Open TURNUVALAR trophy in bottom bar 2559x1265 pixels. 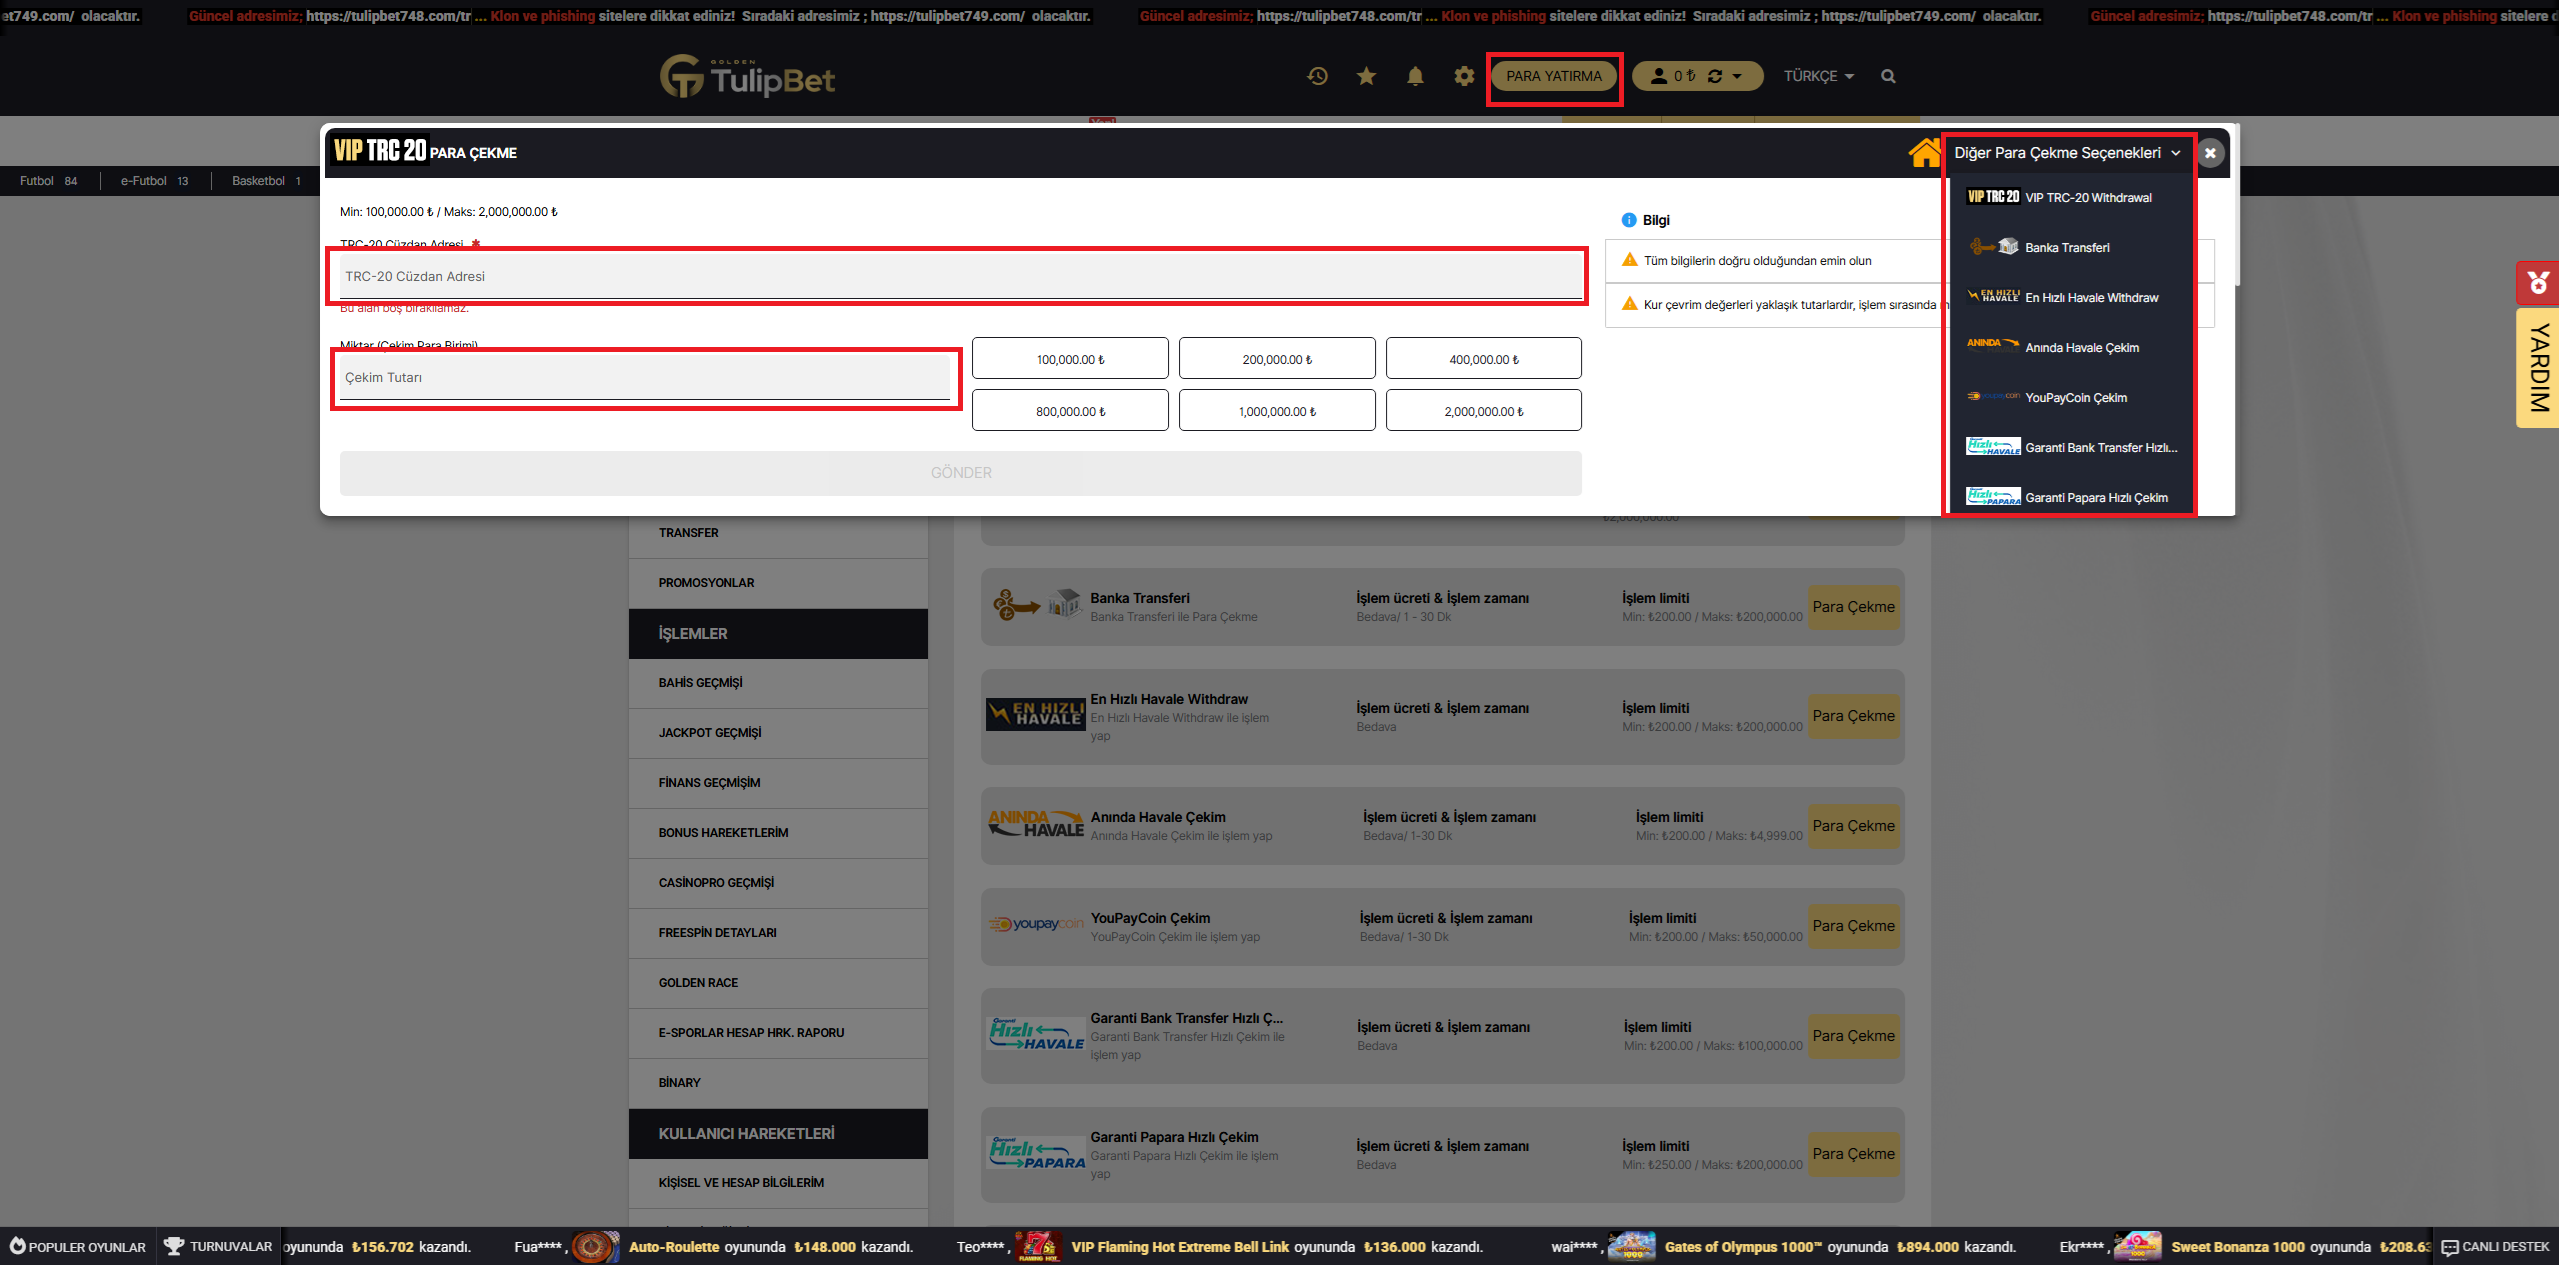218,1246
